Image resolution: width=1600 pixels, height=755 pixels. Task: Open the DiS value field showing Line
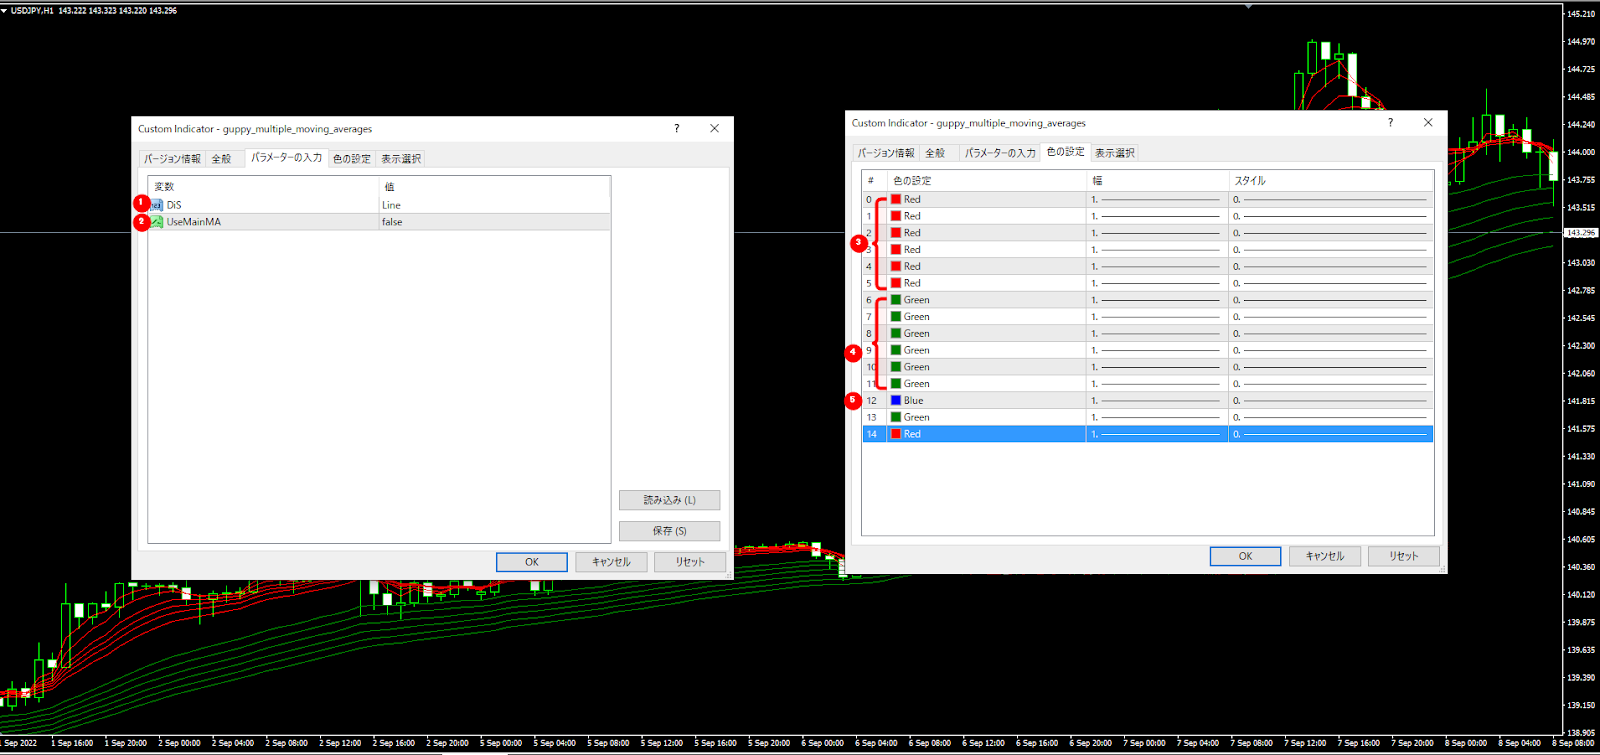(x=493, y=205)
